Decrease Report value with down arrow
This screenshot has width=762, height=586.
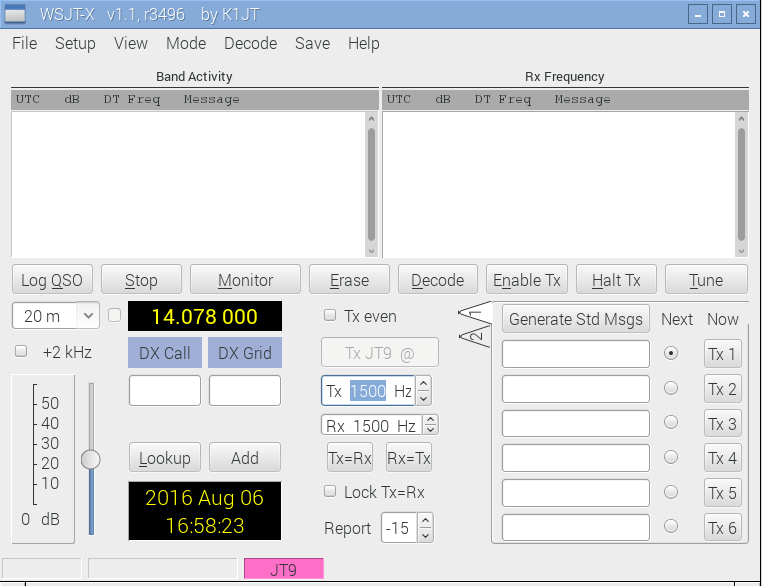point(425,535)
